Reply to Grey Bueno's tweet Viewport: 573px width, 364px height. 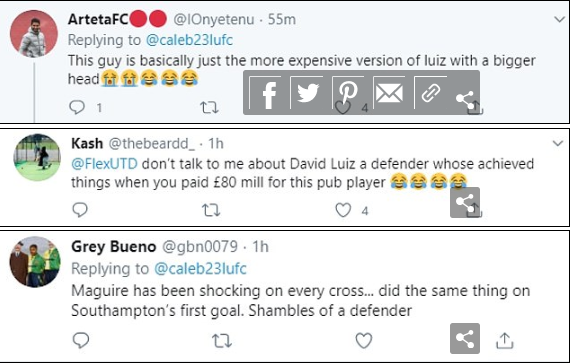pos(81,340)
